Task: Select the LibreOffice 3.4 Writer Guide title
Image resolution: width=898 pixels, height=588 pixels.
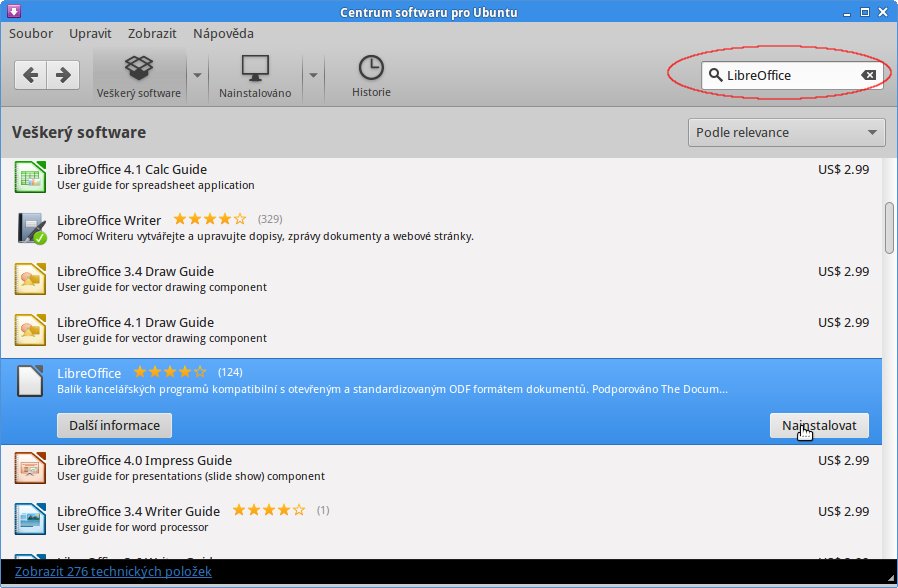Action: click(139, 511)
